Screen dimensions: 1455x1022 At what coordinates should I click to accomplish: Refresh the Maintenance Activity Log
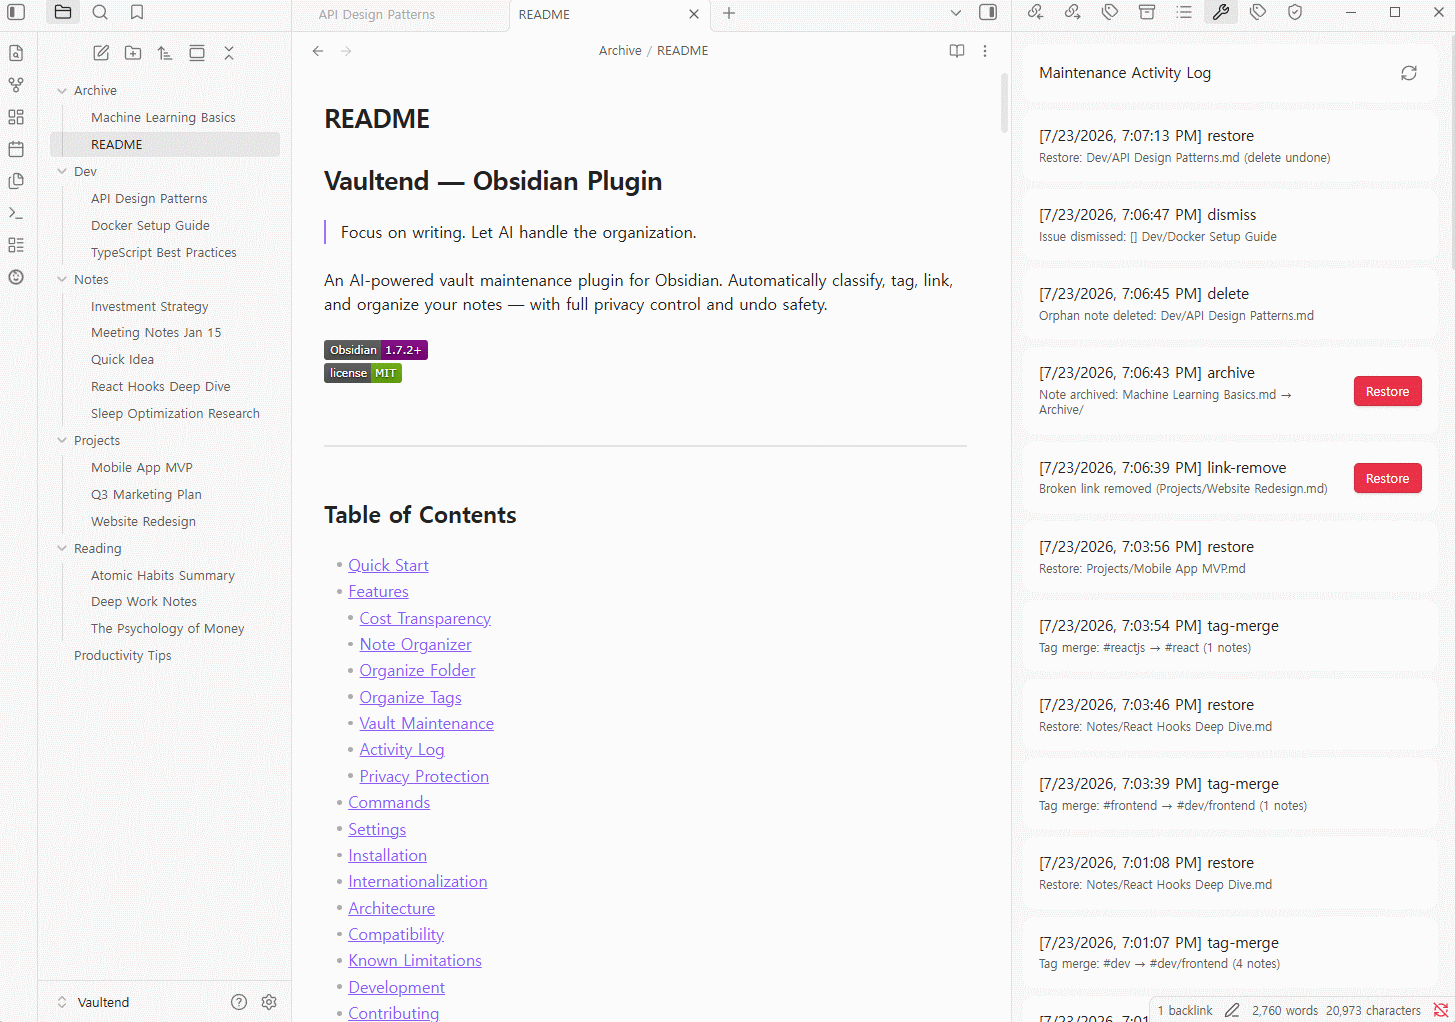(1409, 73)
